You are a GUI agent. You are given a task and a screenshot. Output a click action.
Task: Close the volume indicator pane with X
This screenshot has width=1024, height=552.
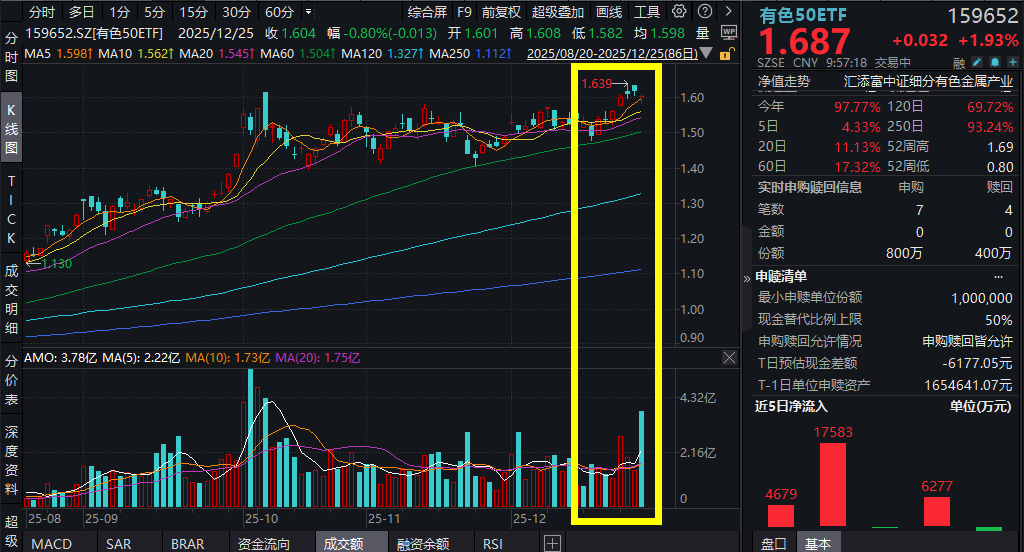pyautogui.click(x=729, y=357)
